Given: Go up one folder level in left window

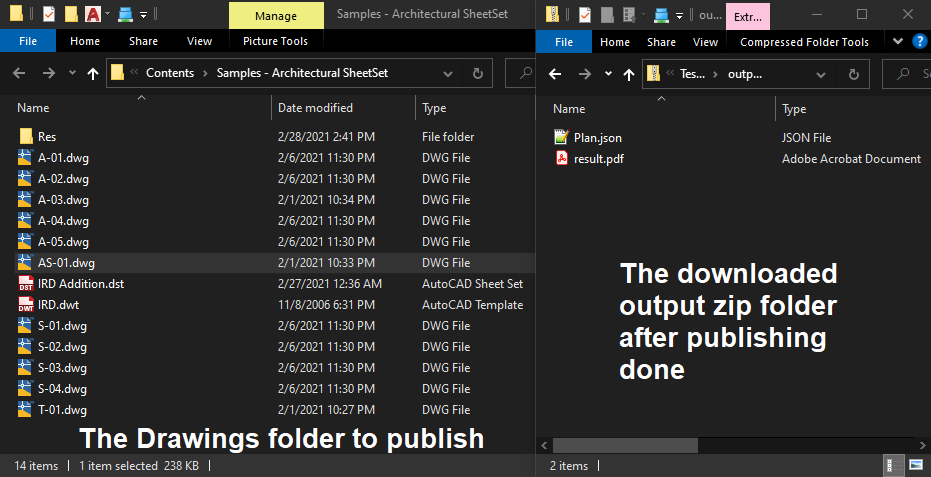Looking at the screenshot, I should pyautogui.click(x=93, y=73).
